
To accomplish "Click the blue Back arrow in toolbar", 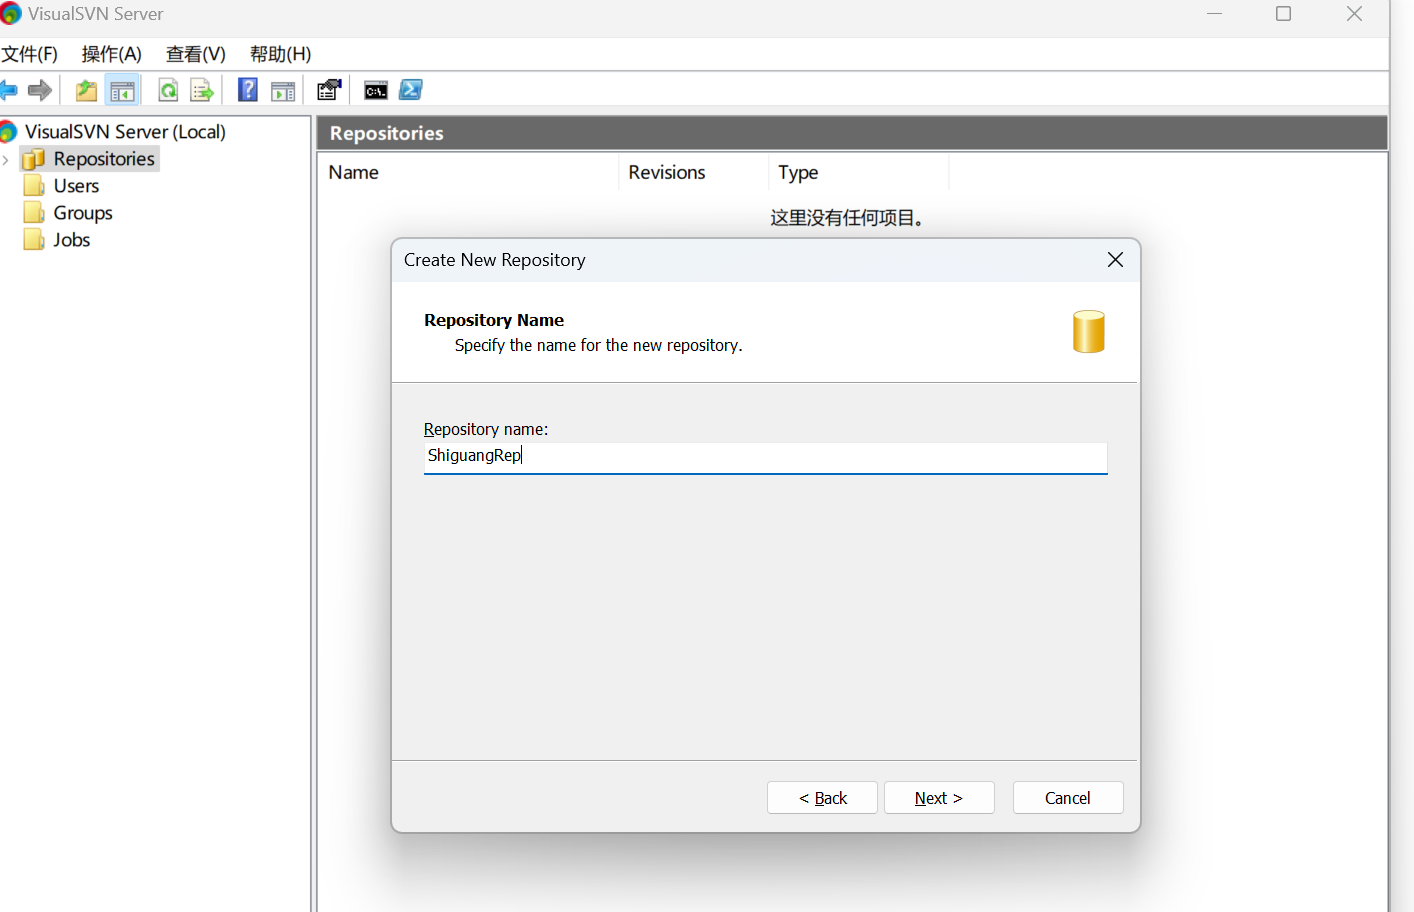I will tap(8, 91).
